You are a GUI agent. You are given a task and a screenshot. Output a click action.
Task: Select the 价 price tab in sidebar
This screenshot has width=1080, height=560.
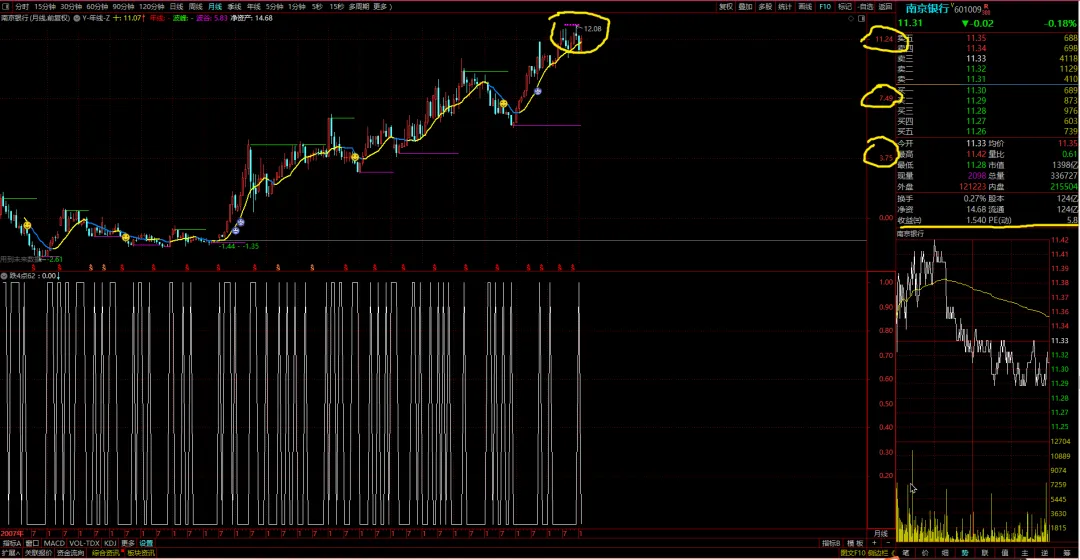point(925,553)
